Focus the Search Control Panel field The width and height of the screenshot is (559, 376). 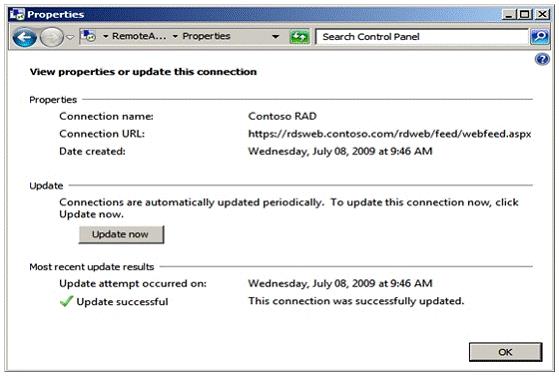(422, 37)
